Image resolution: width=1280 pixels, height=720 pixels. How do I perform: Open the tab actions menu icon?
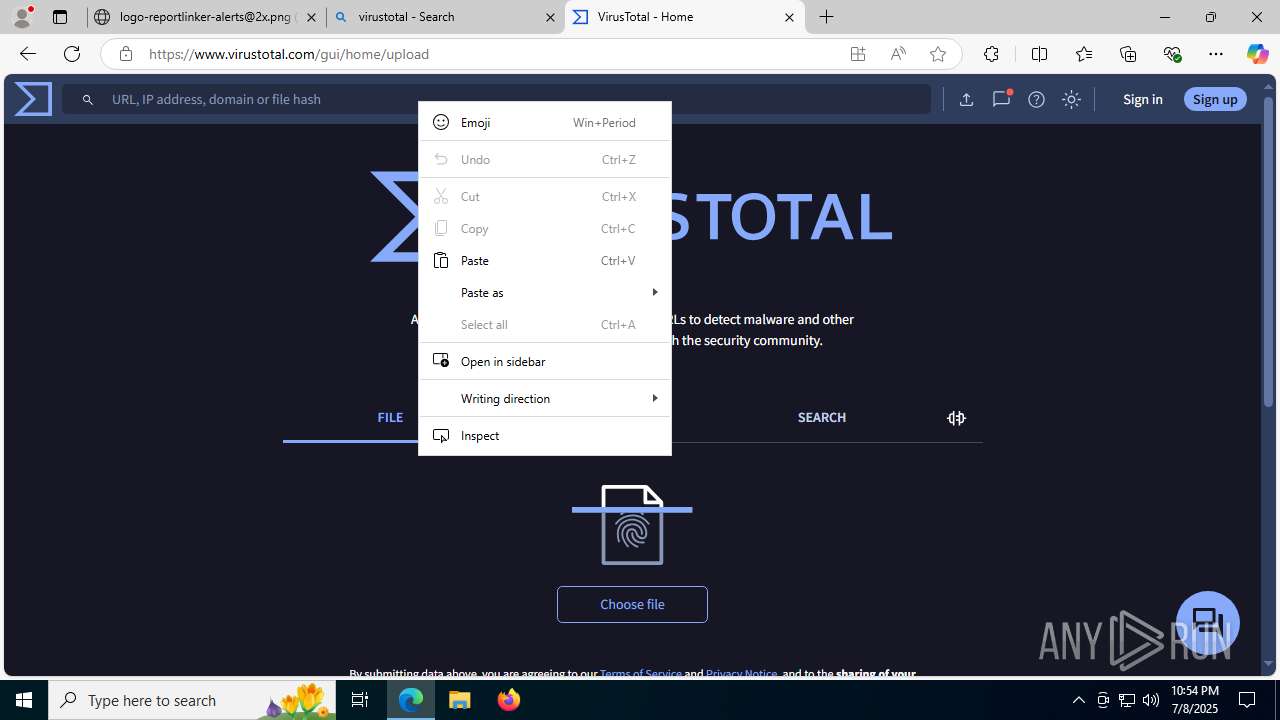coord(60,17)
